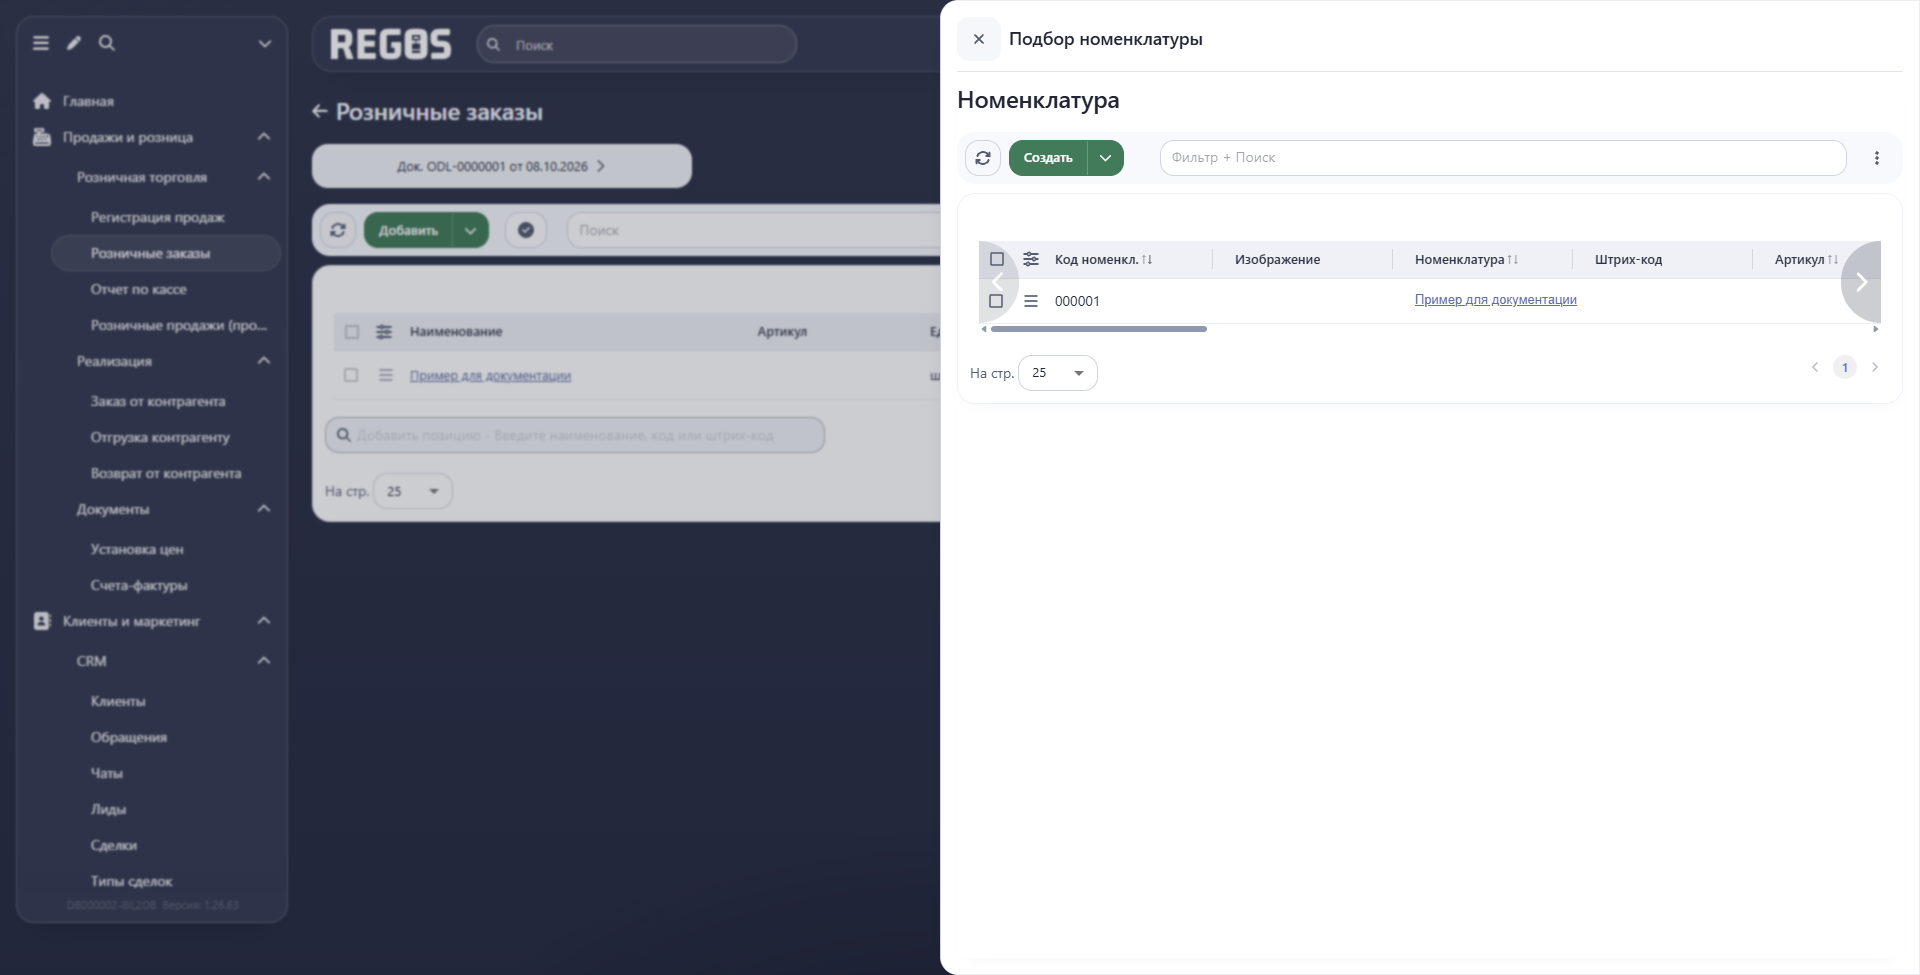
Task: Collapse Продажи и розница section
Action: [x=264, y=137]
